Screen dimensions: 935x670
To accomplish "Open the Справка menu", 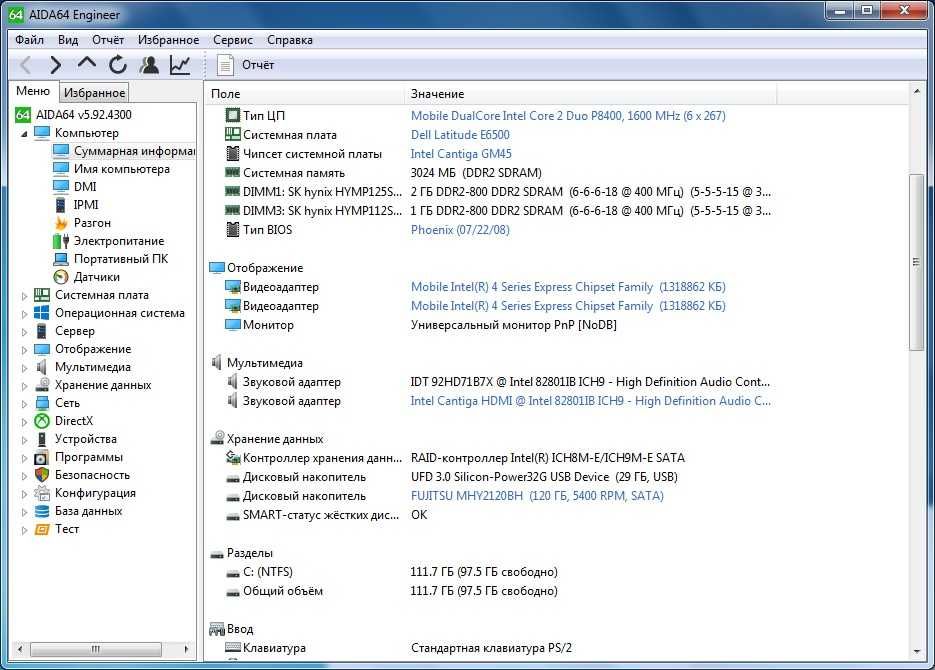I will tap(290, 40).
